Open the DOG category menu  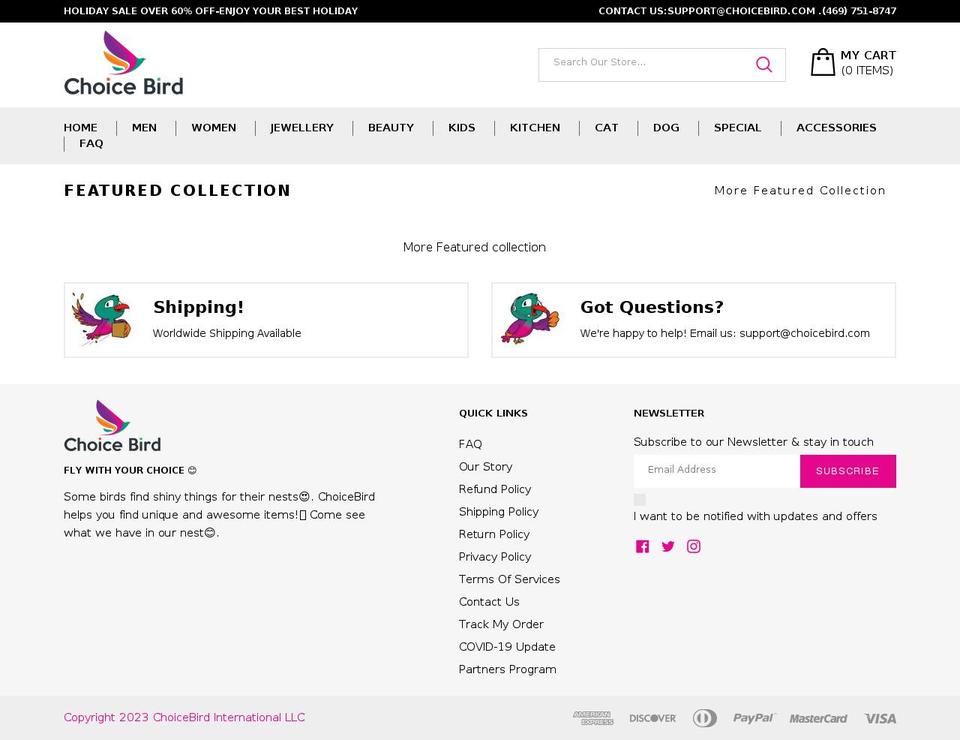click(x=666, y=127)
